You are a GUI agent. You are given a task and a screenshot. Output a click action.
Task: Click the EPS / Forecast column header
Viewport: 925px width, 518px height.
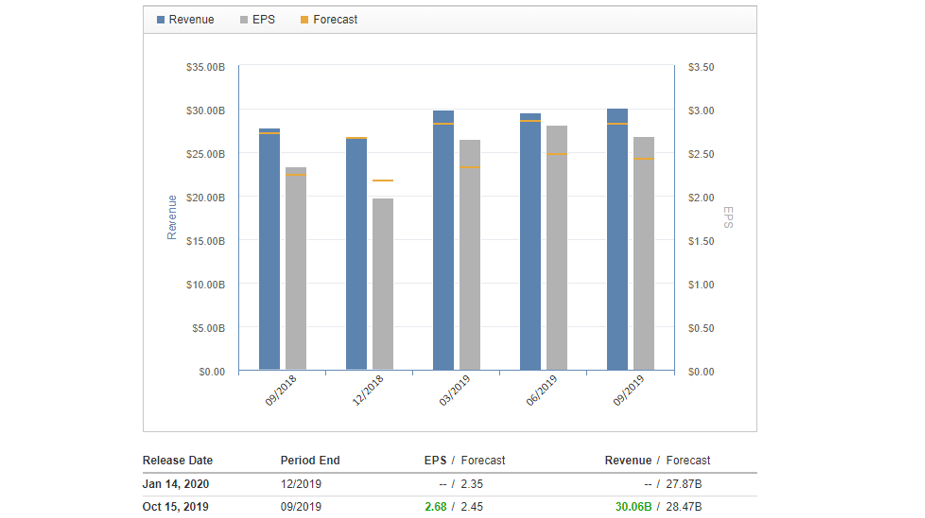point(465,461)
